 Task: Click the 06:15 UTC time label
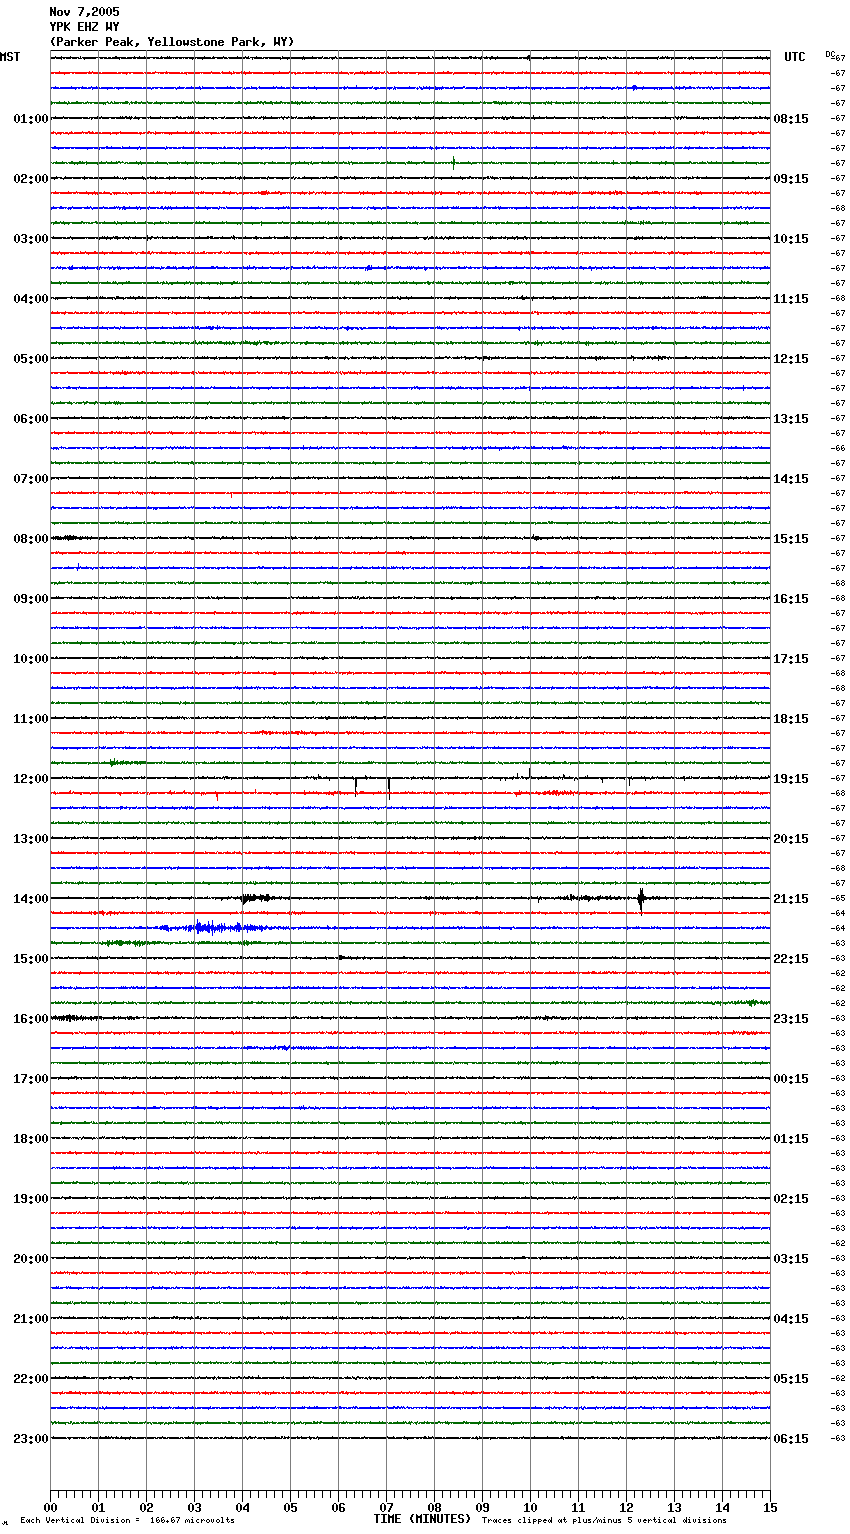(791, 1439)
